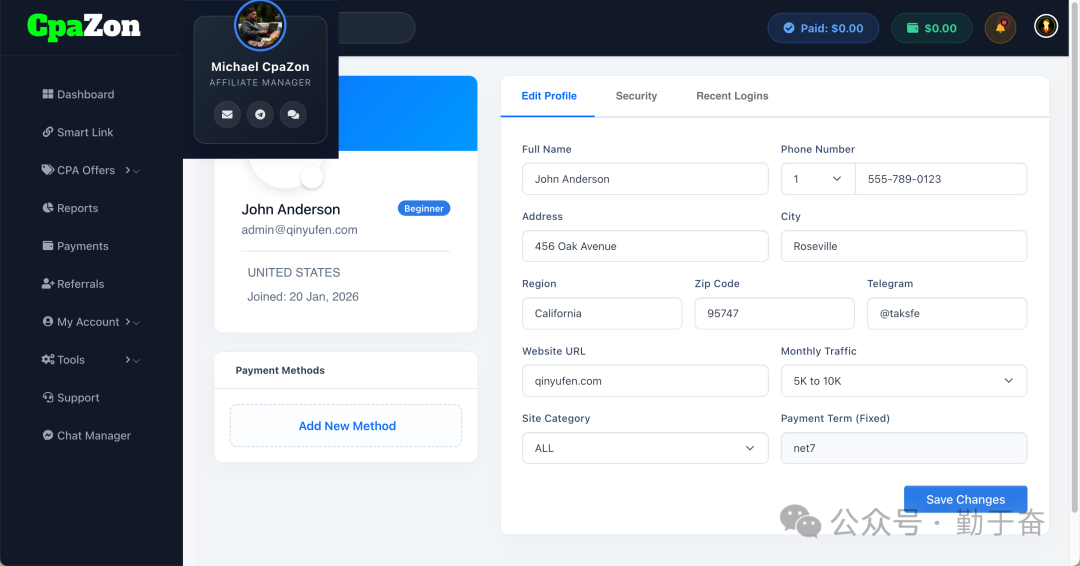Click the CPA Offers tags icon

click(x=48, y=169)
